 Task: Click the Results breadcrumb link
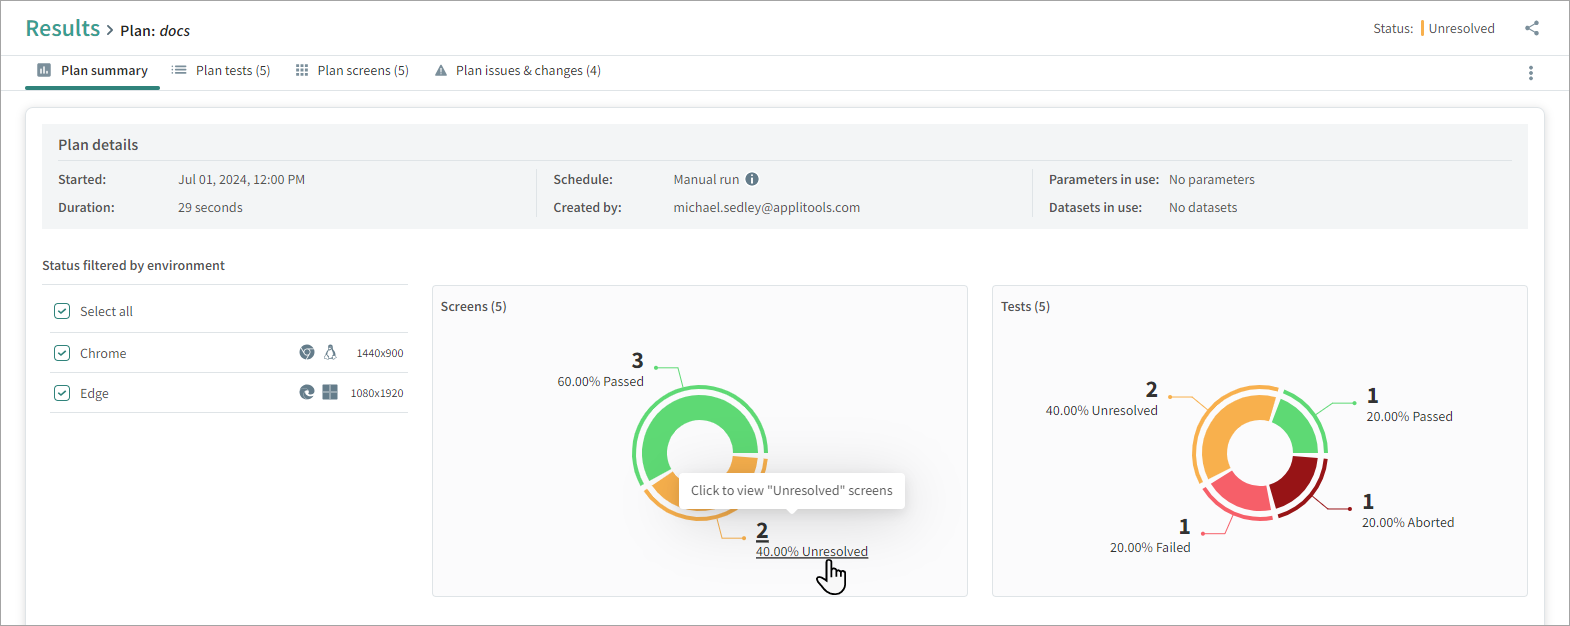62,29
